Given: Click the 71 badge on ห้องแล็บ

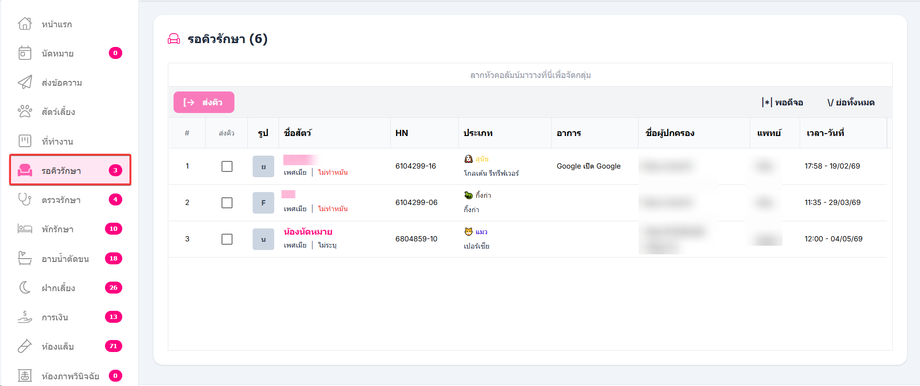Looking at the screenshot, I should coord(113,346).
